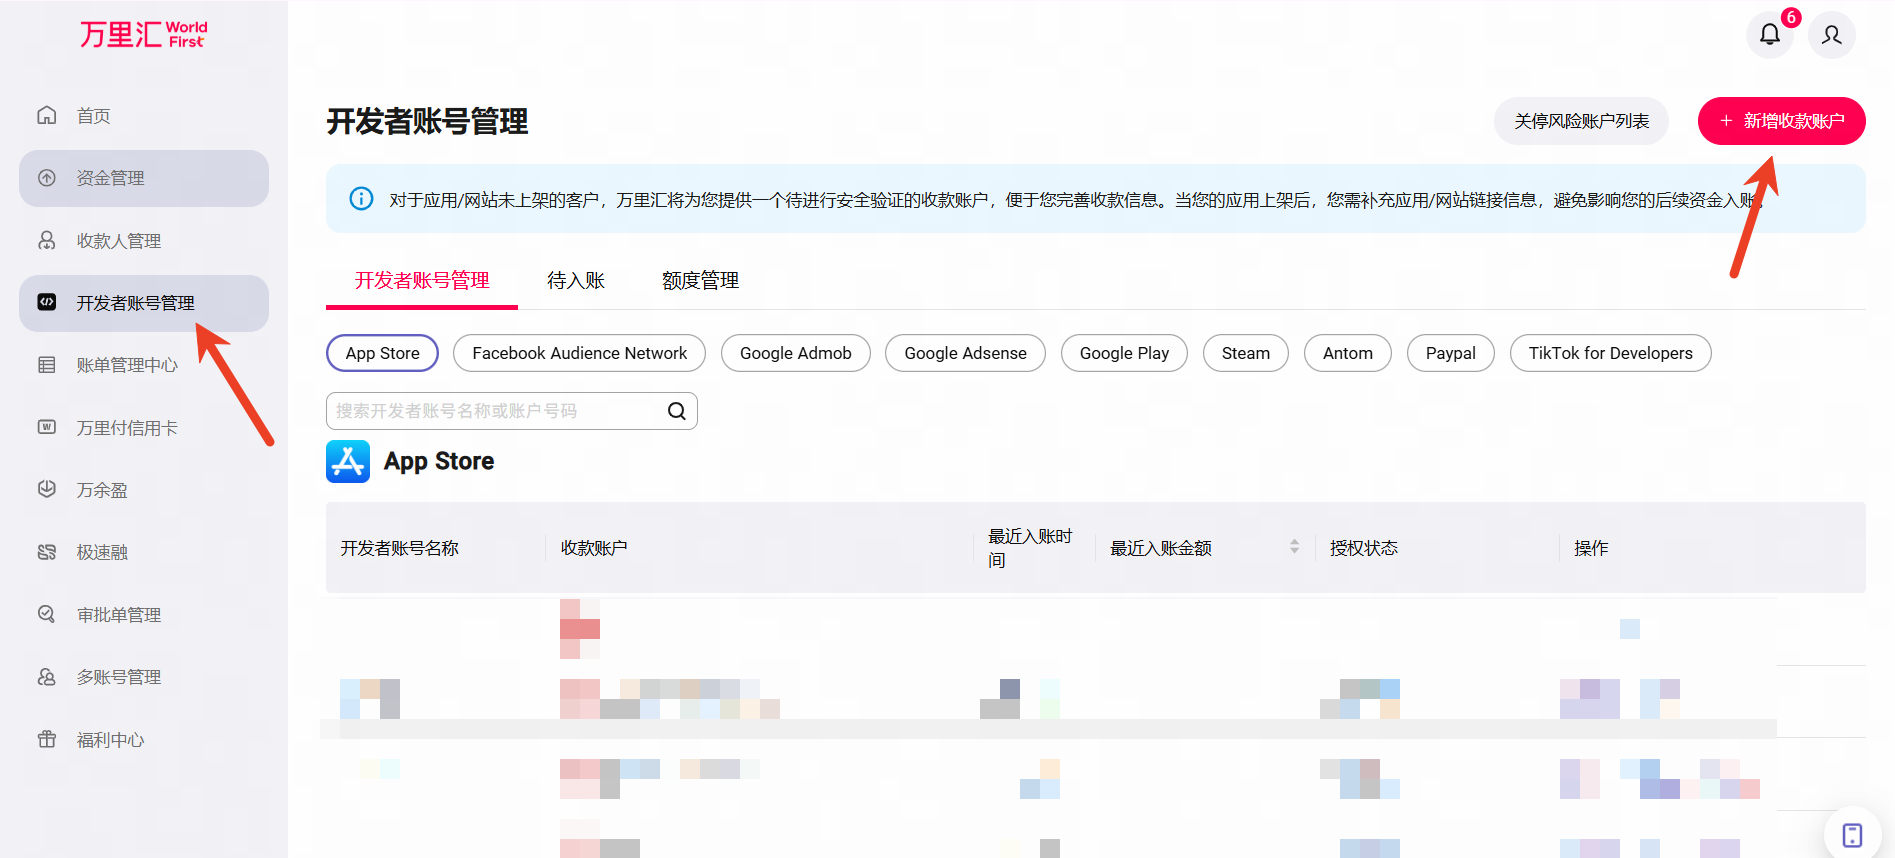The height and width of the screenshot is (858, 1895).
Task: Open the notification bell icon
Action: pyautogui.click(x=1770, y=35)
